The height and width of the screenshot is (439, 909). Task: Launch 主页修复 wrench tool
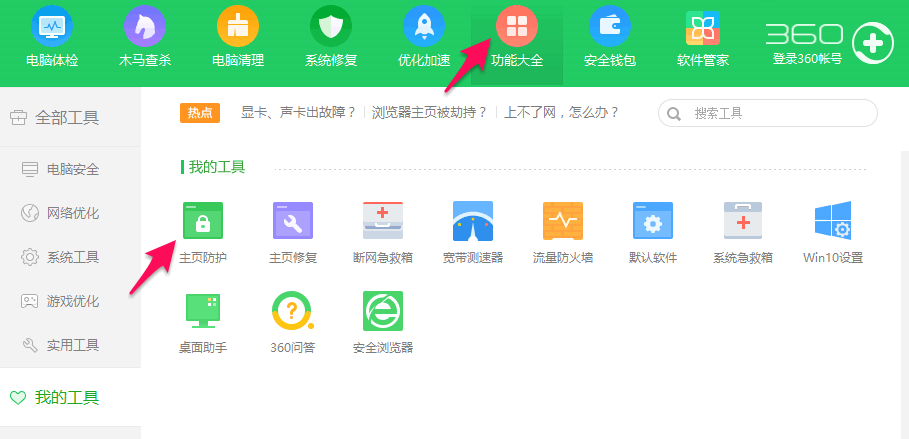[293, 220]
